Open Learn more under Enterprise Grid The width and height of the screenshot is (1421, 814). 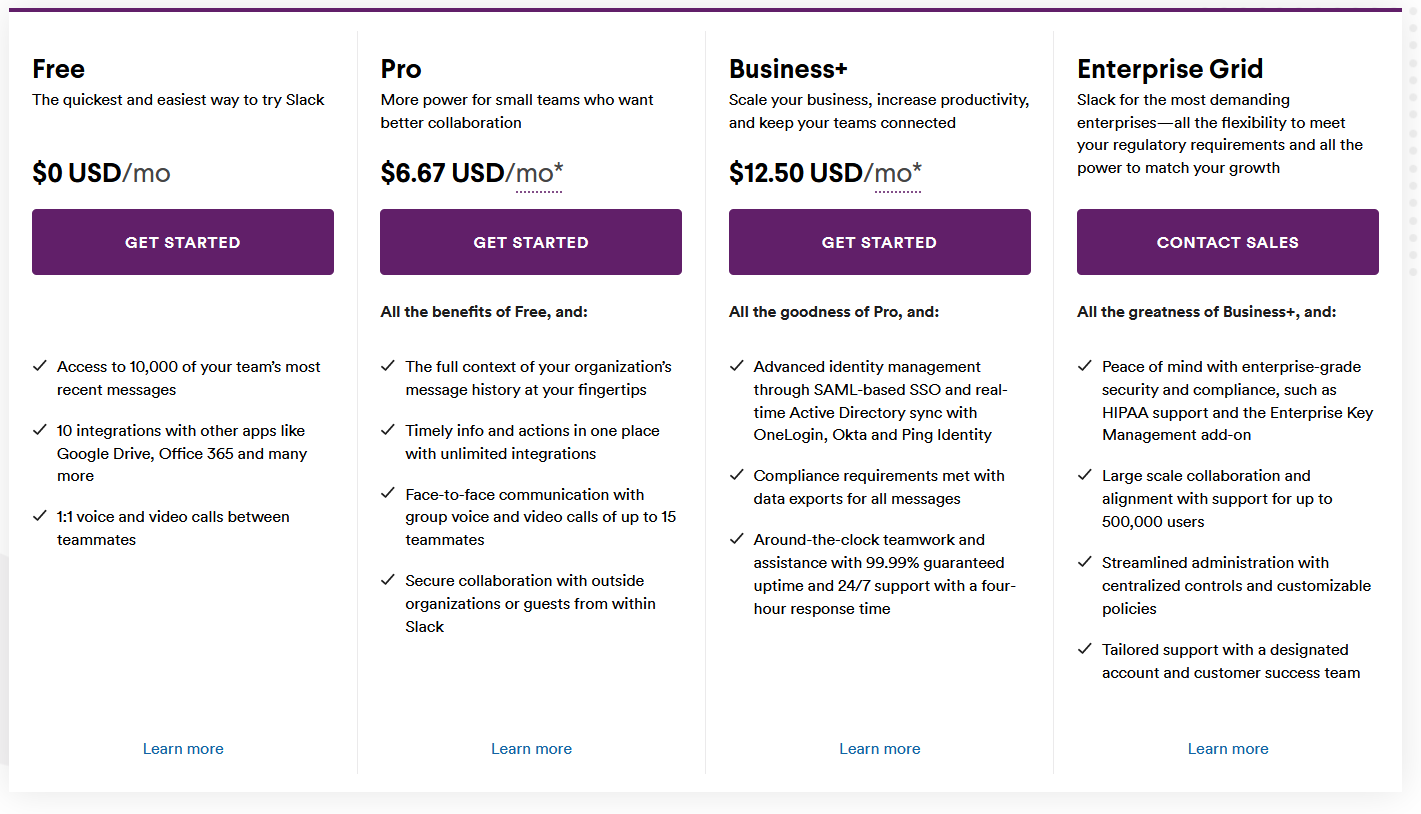(x=1228, y=749)
